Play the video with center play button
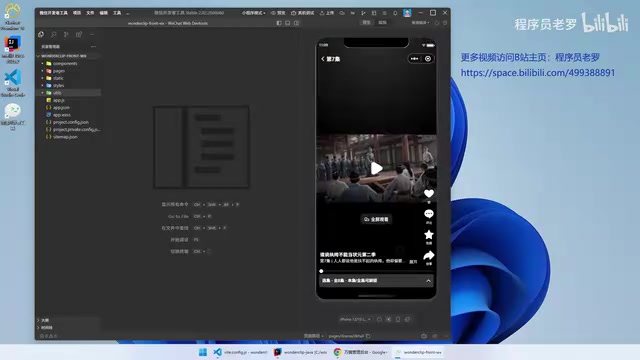The height and width of the screenshot is (360, 640). pyautogui.click(x=376, y=168)
